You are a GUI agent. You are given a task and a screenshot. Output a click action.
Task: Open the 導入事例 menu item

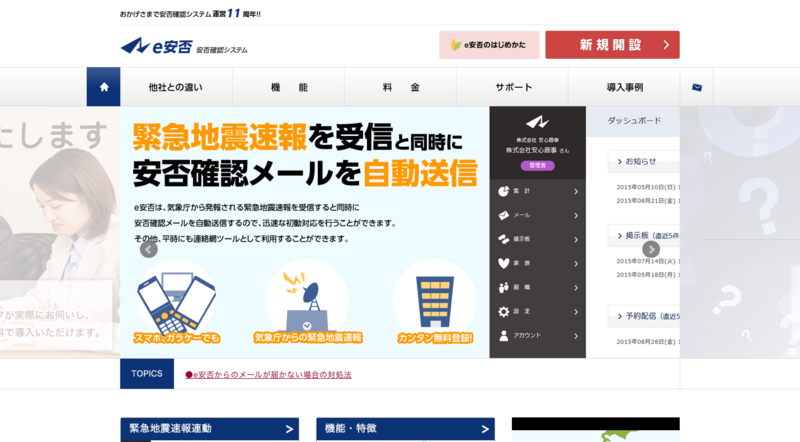pyautogui.click(x=624, y=87)
